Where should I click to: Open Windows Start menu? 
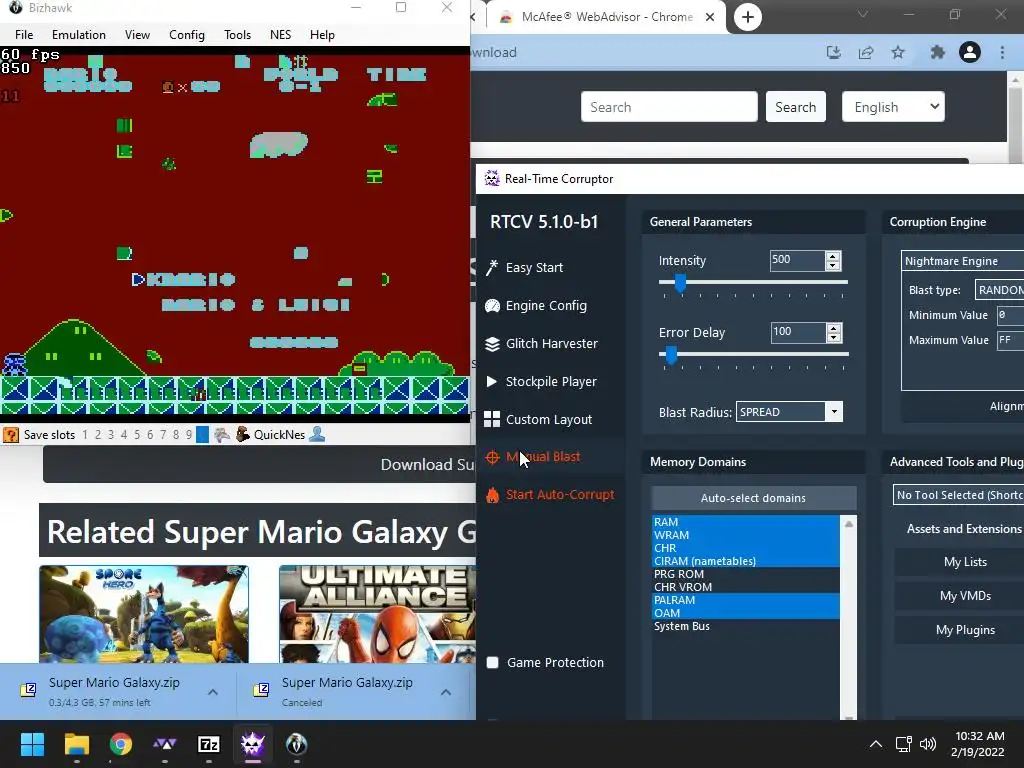pyautogui.click(x=32, y=744)
